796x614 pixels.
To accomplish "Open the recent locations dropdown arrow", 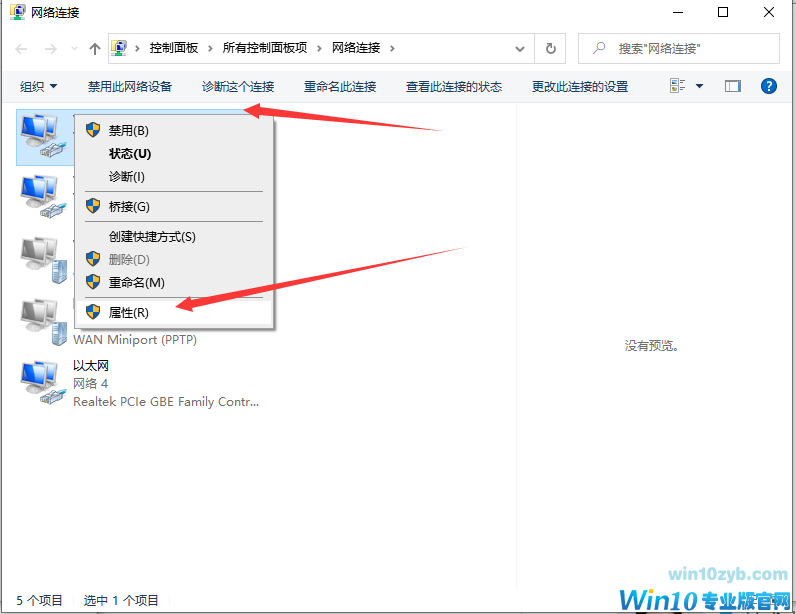I will pyautogui.click(x=75, y=49).
